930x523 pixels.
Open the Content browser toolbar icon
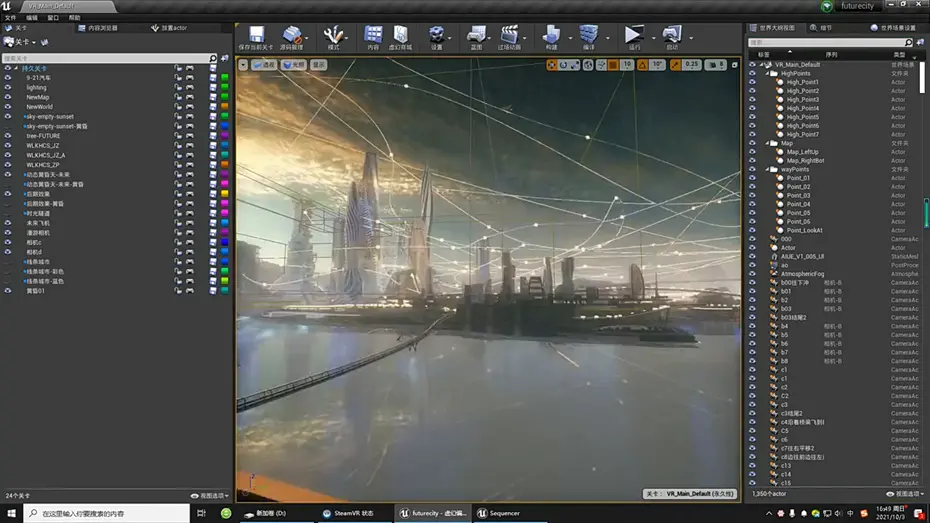(x=373, y=37)
